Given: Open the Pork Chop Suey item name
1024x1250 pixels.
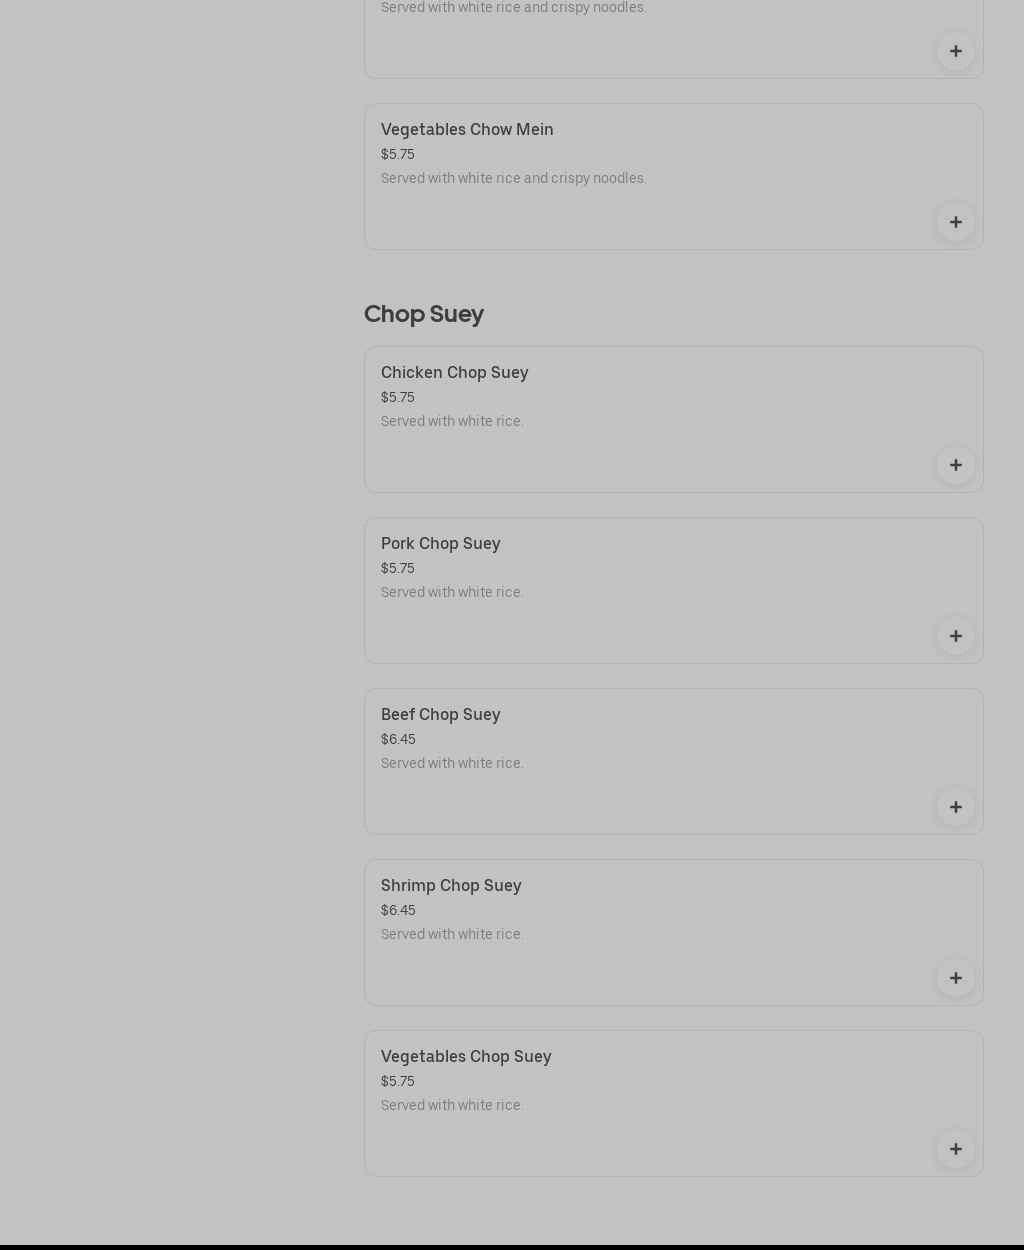Looking at the screenshot, I should click(x=440, y=543).
